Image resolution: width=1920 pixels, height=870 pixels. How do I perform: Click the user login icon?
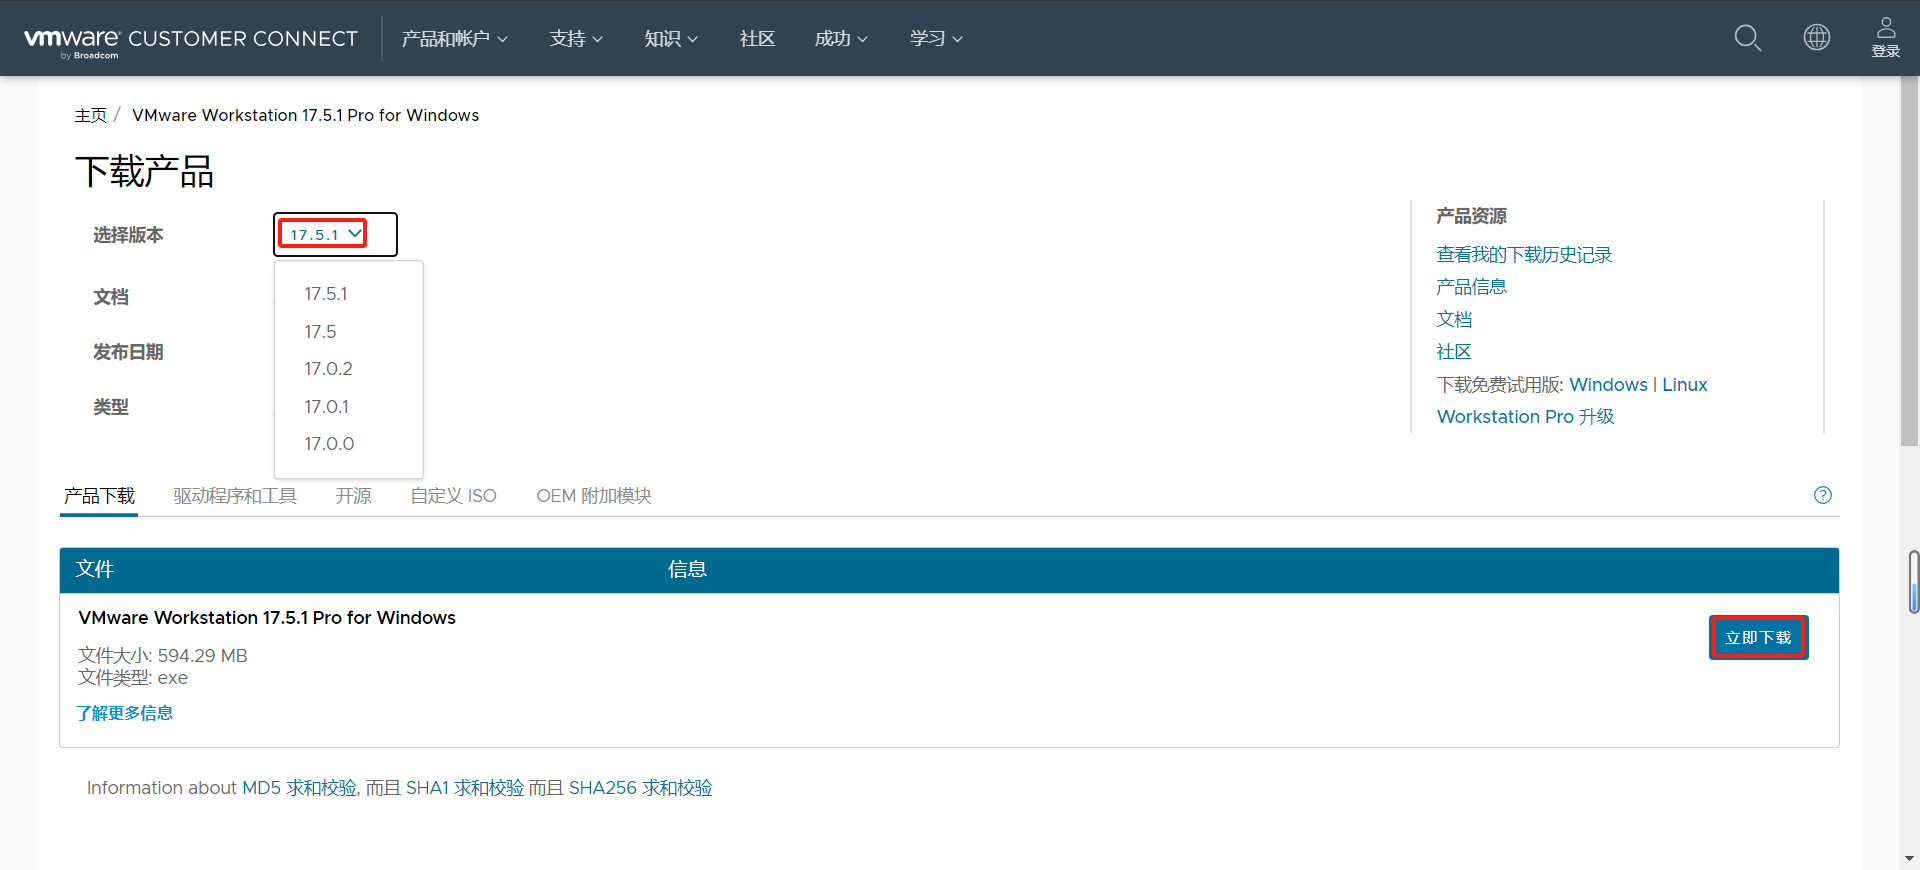pos(1885,38)
